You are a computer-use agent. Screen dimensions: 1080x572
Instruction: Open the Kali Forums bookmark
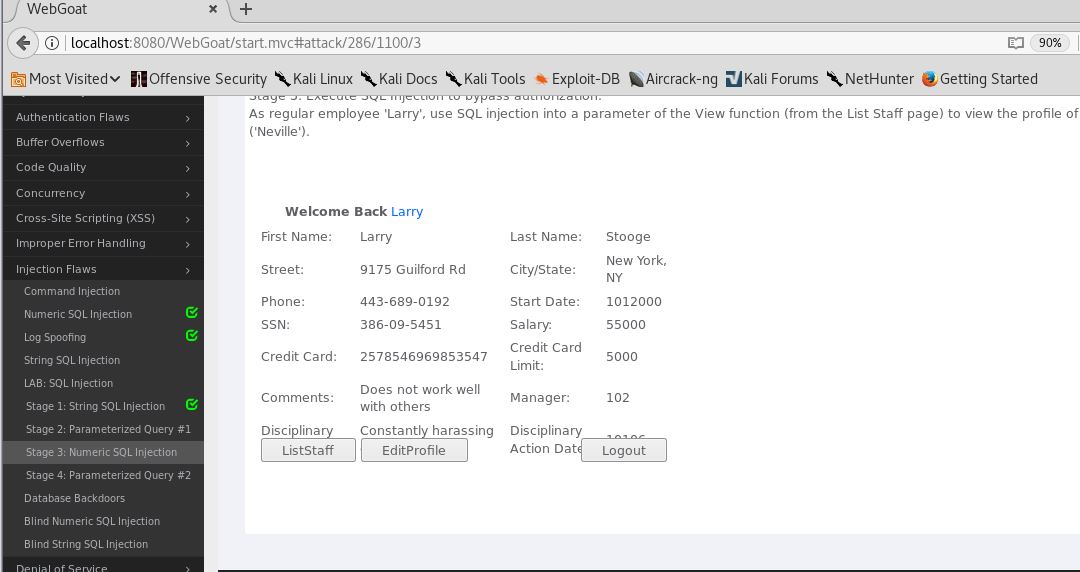click(x=772, y=79)
